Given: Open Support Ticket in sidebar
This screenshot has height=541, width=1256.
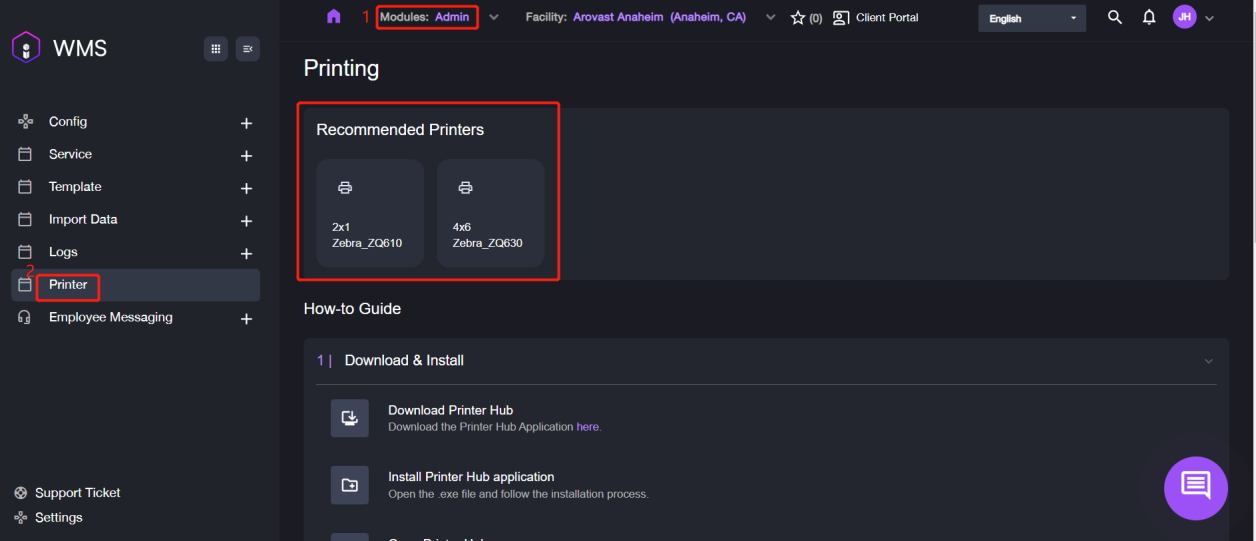Looking at the screenshot, I should click(x=77, y=493).
